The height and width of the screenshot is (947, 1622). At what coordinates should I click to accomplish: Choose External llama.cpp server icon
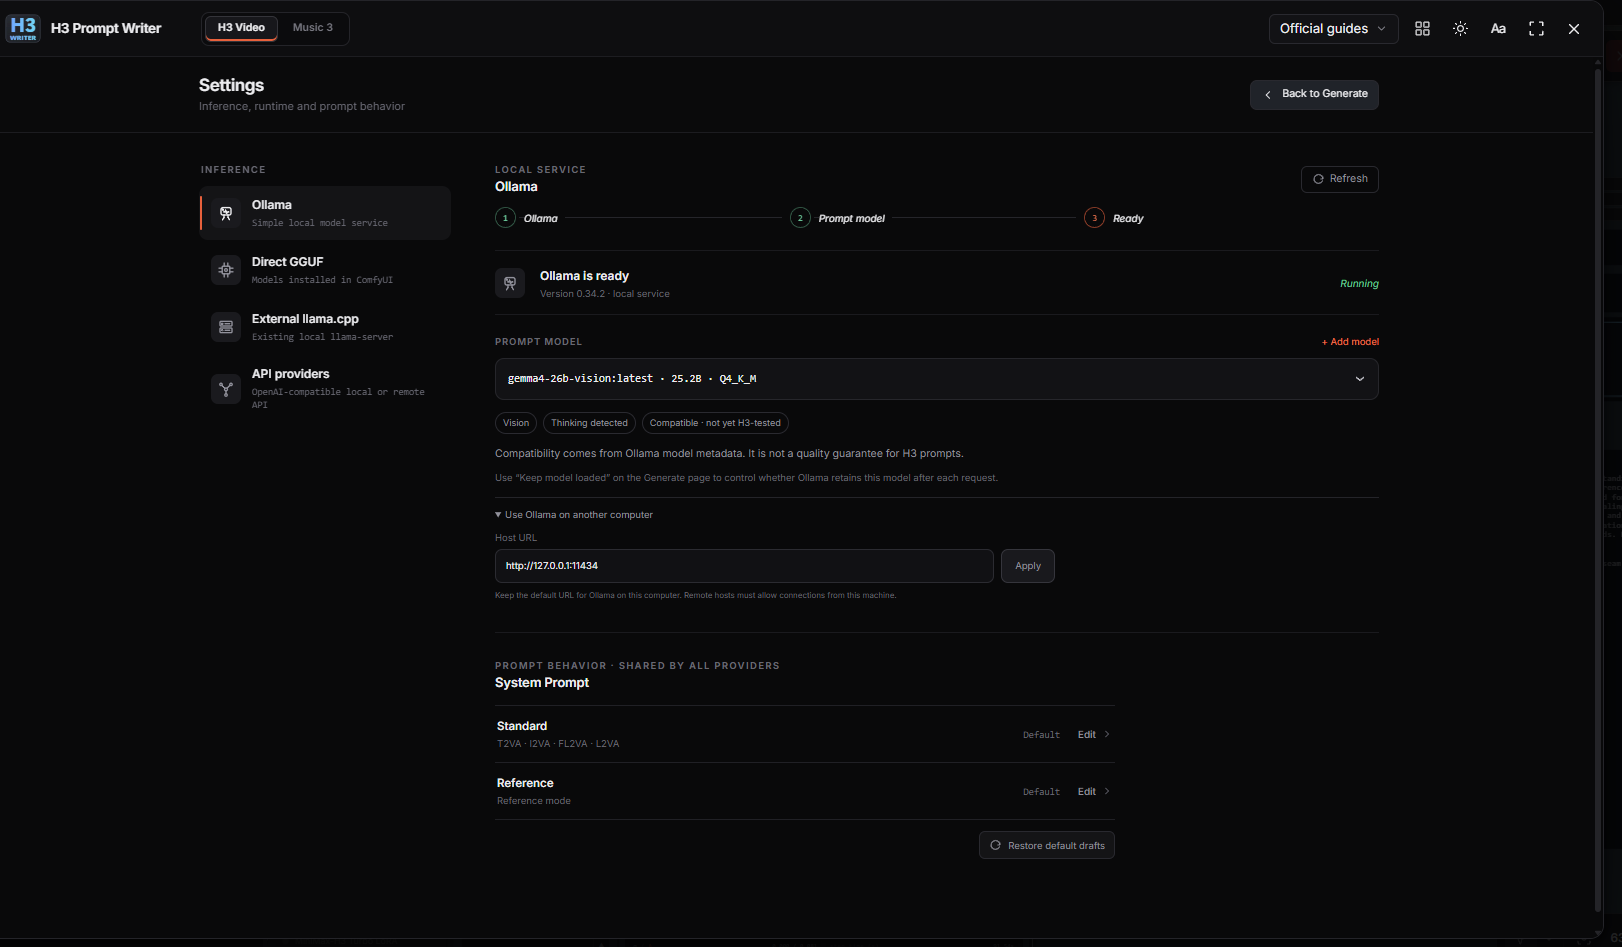(226, 327)
